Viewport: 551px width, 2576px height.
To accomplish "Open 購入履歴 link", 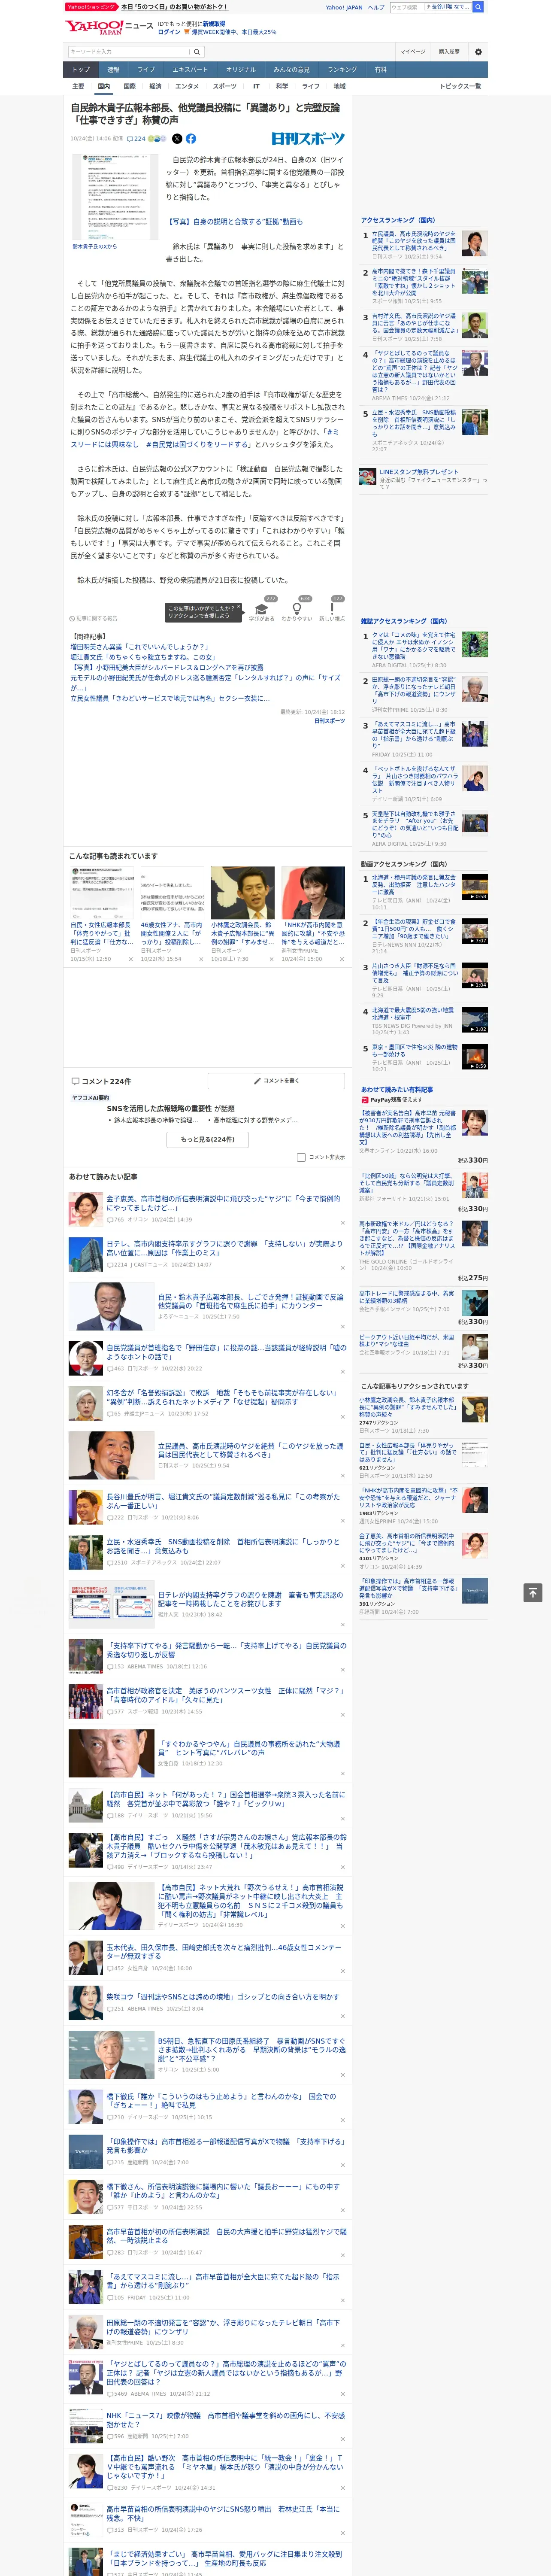I will click(449, 51).
